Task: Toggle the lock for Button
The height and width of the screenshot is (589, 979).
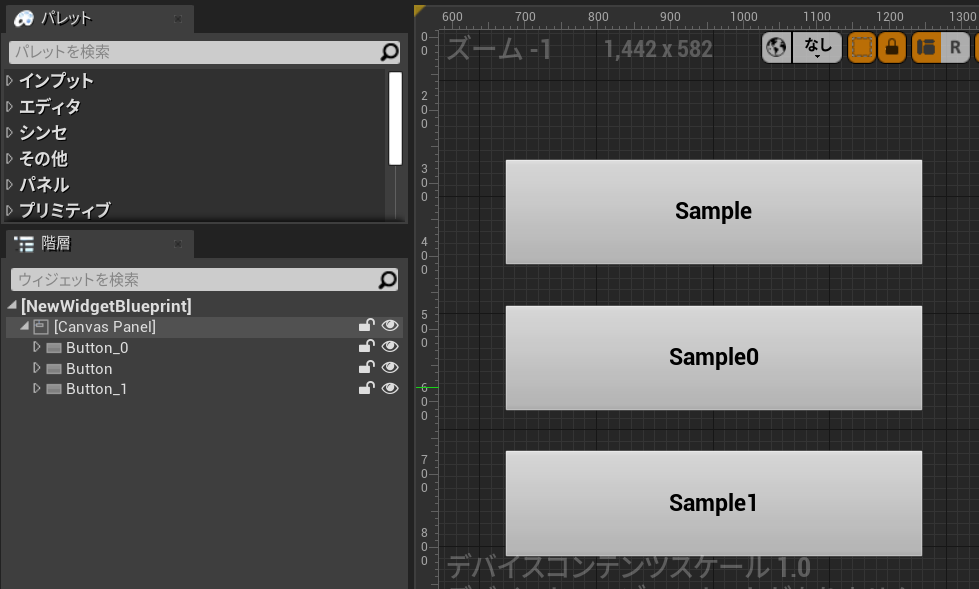Action: tap(367, 367)
